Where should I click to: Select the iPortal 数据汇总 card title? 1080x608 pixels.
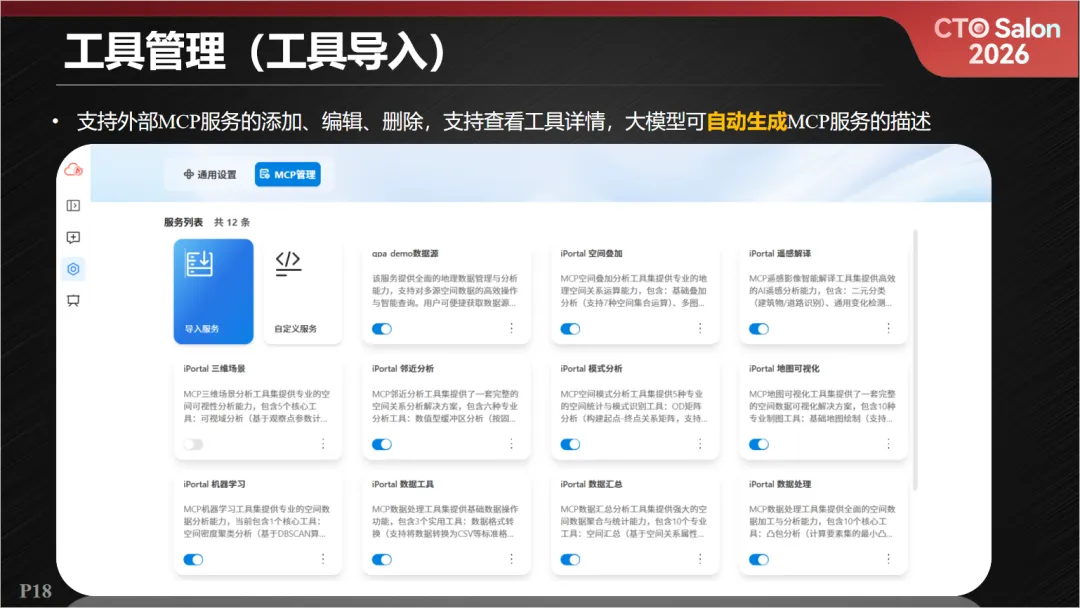[591, 484]
